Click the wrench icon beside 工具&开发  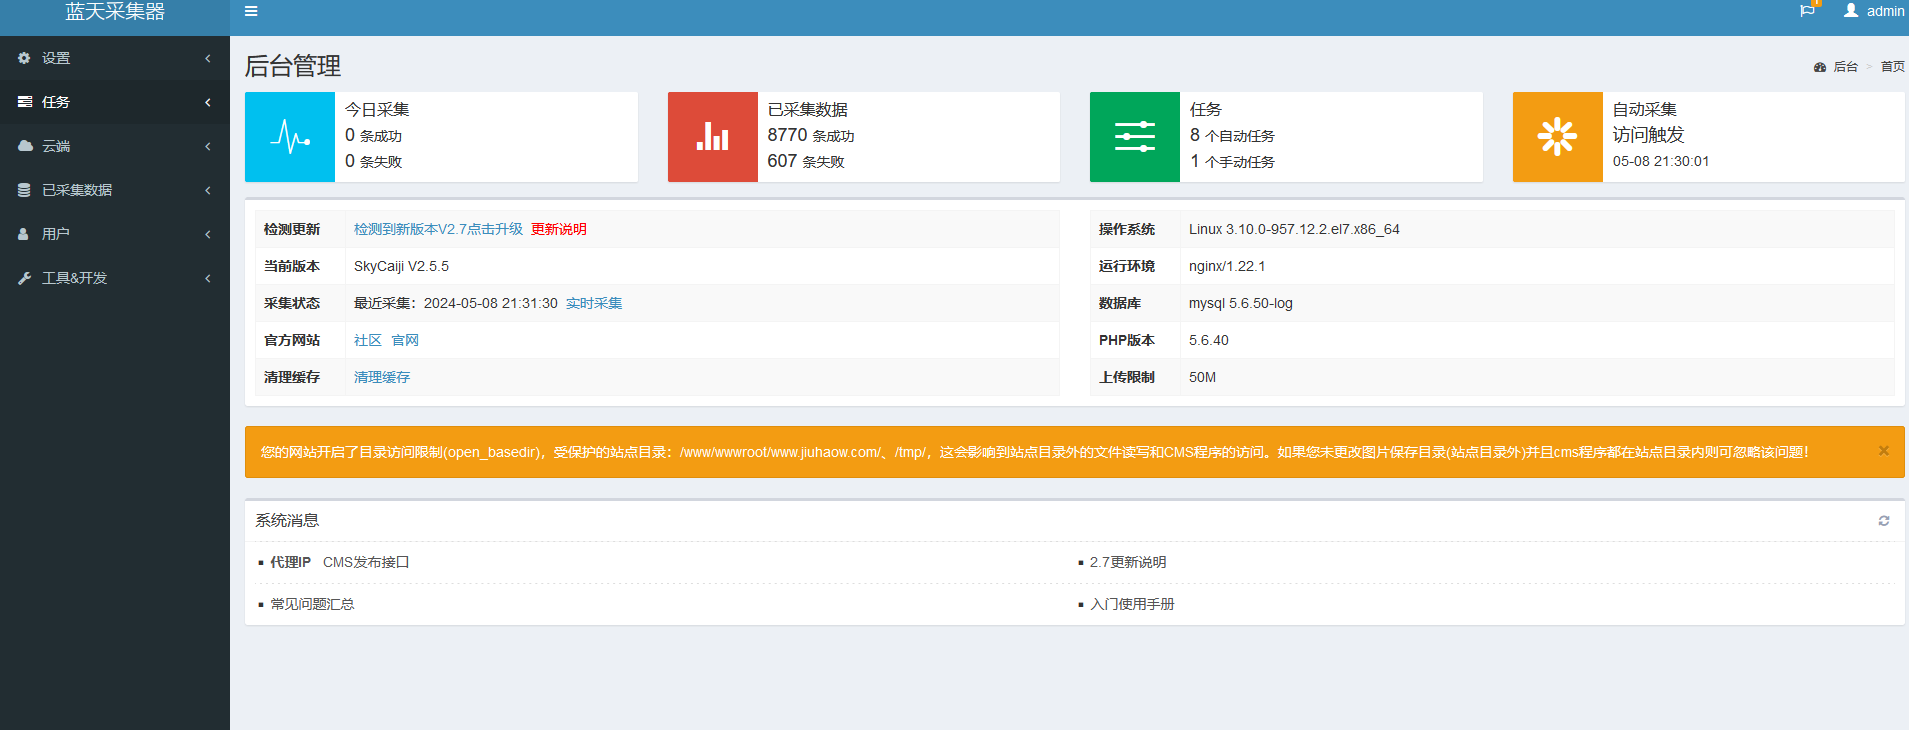click(x=24, y=278)
